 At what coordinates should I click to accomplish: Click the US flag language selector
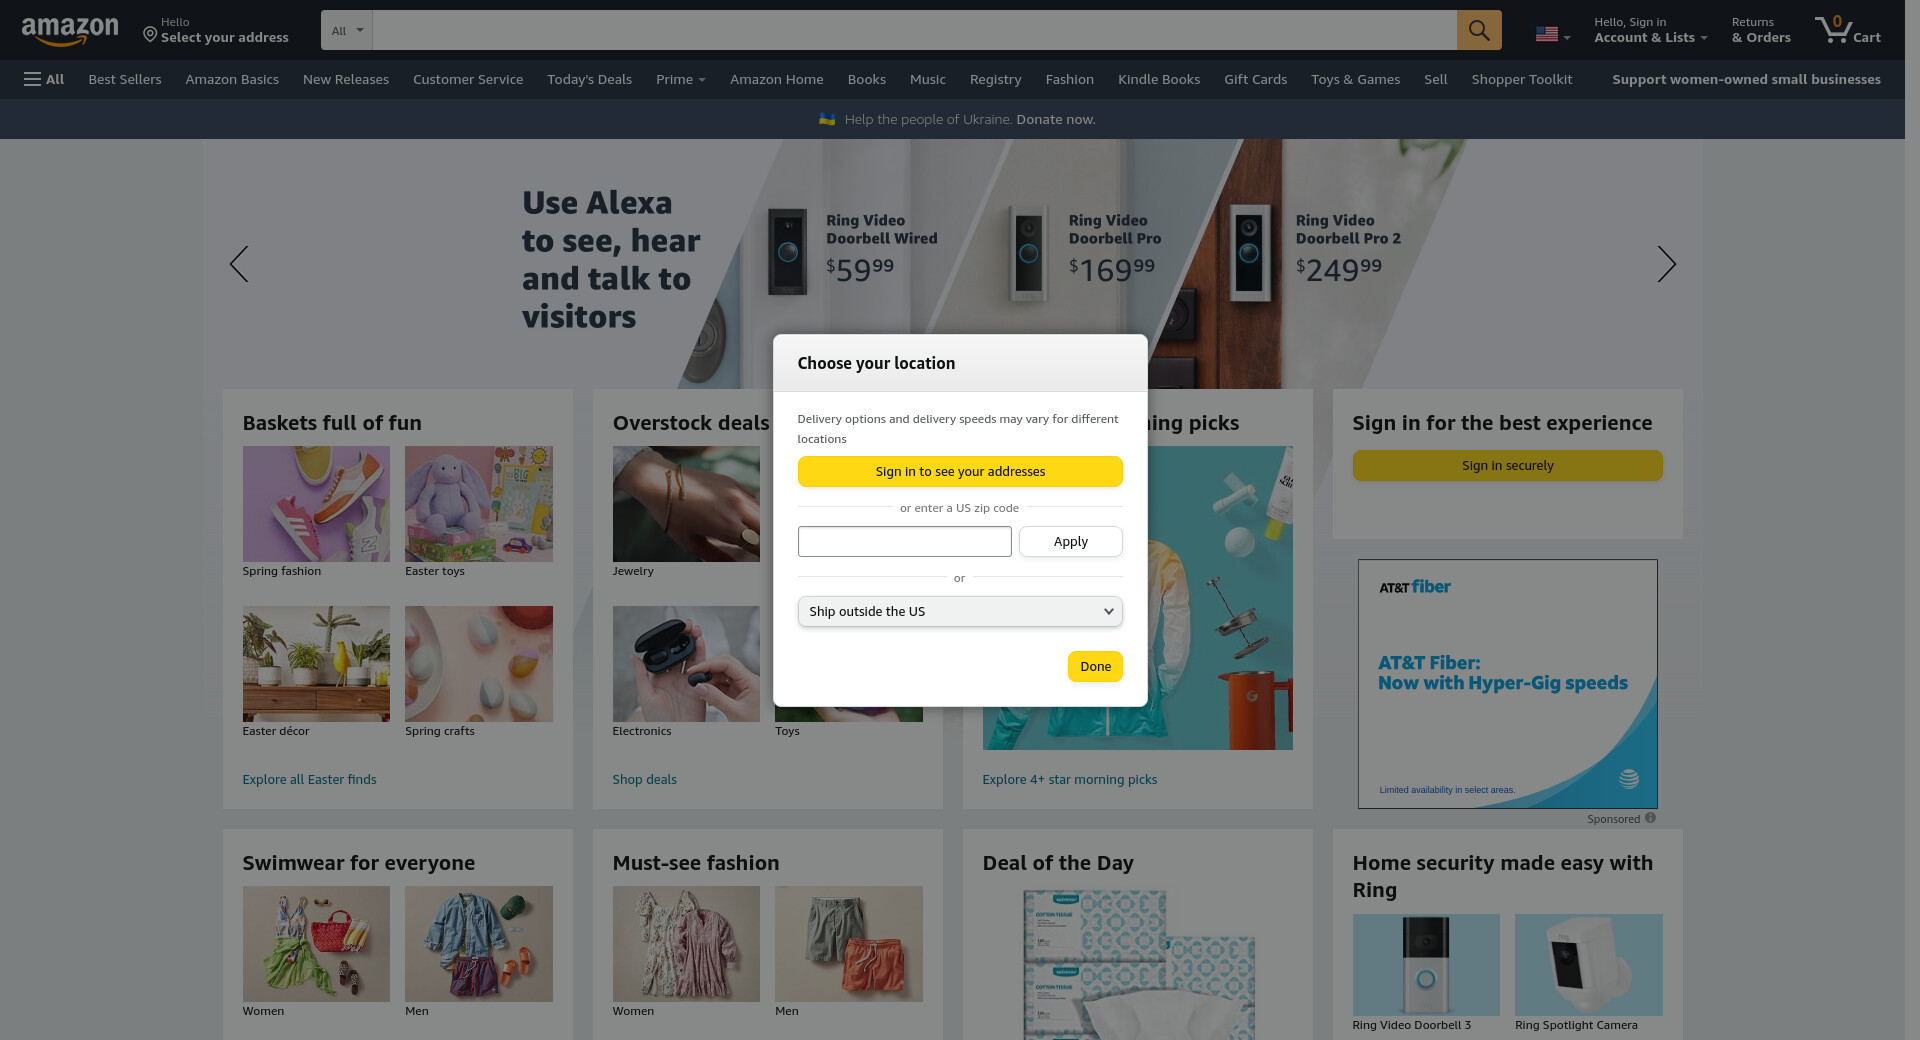tap(1552, 34)
